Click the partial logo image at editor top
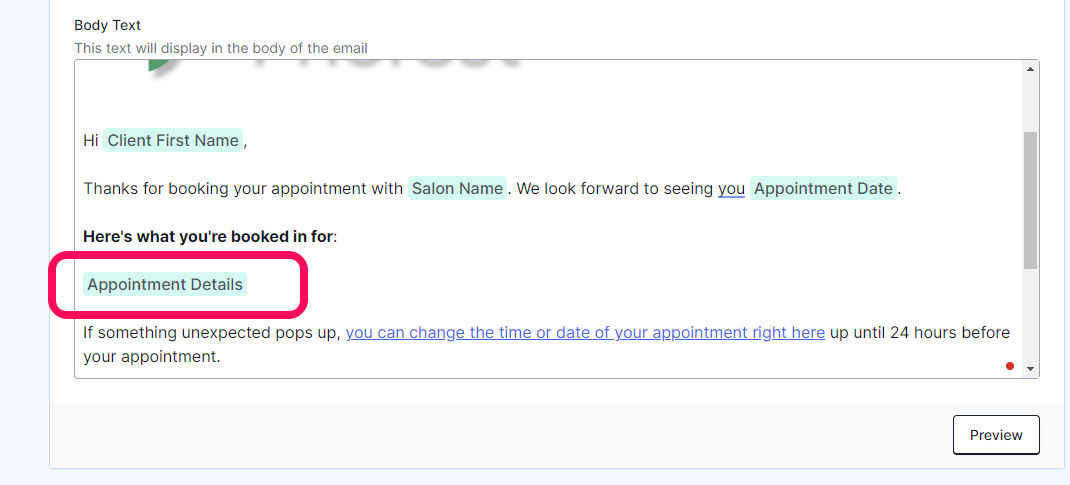 pos(334,68)
